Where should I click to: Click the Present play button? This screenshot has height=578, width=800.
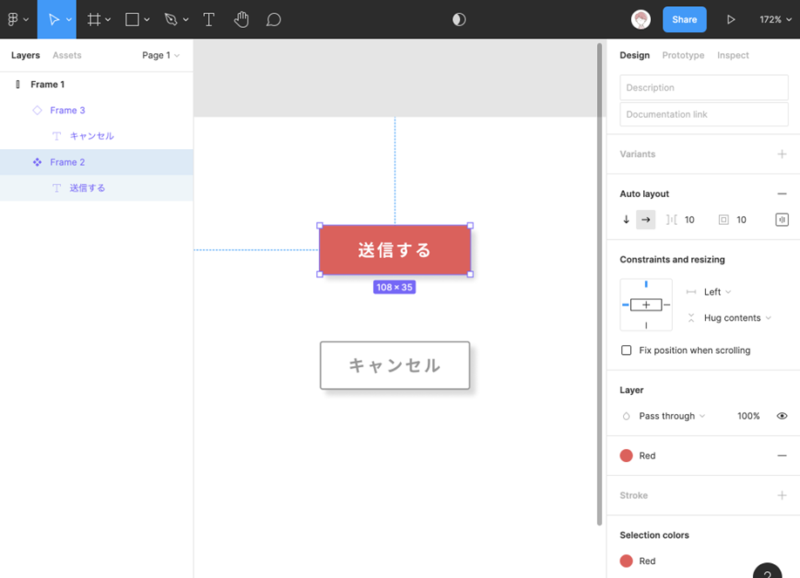[x=731, y=19]
